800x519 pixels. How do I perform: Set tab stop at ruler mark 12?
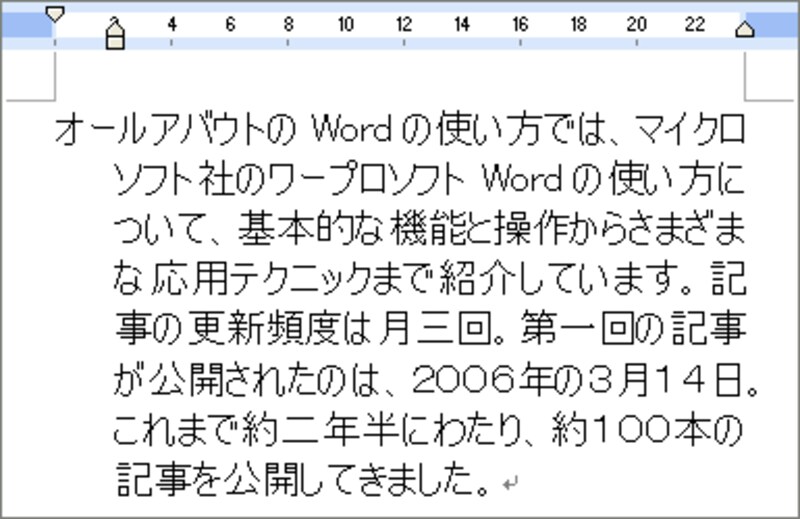point(404,24)
